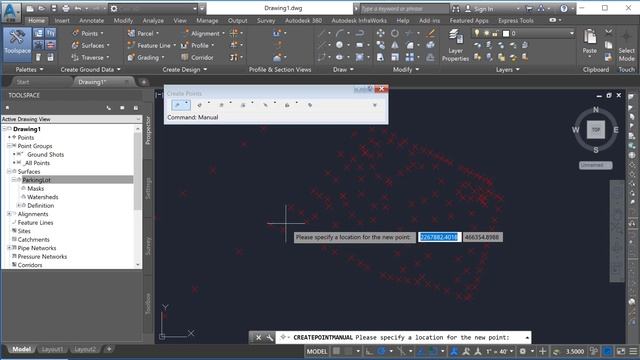Click the manual point creation icon

click(x=177, y=105)
